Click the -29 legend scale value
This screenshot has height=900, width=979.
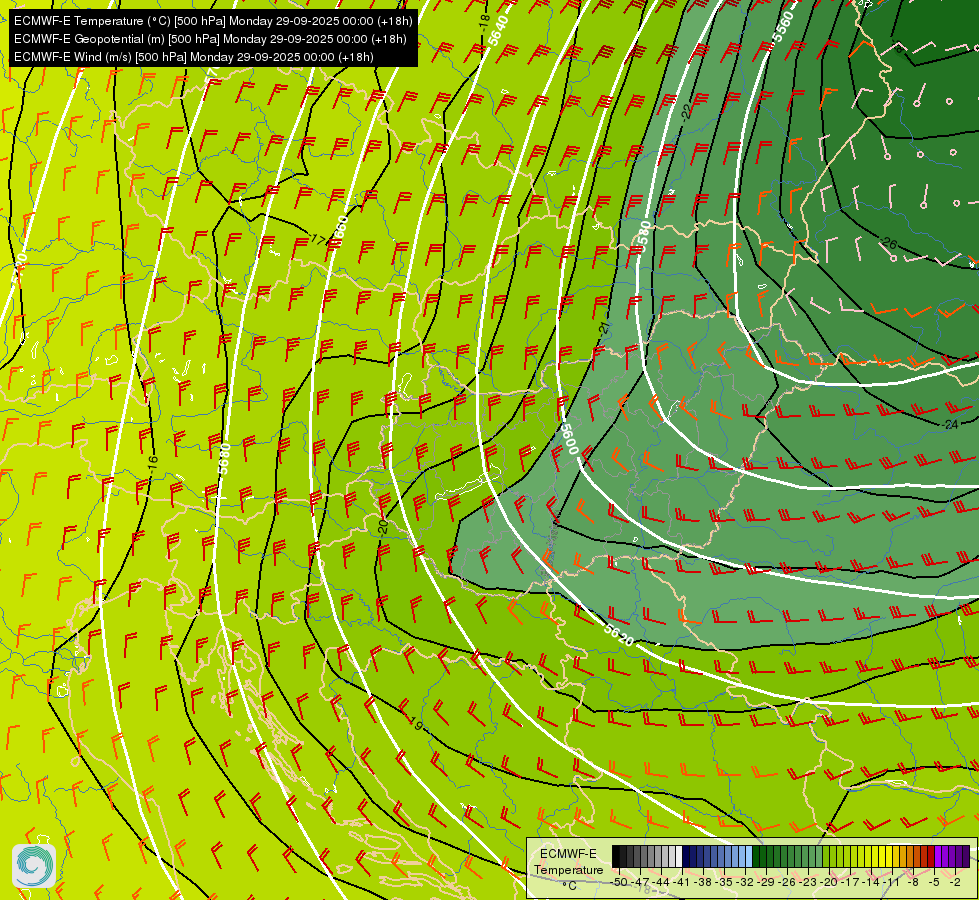coord(765,882)
